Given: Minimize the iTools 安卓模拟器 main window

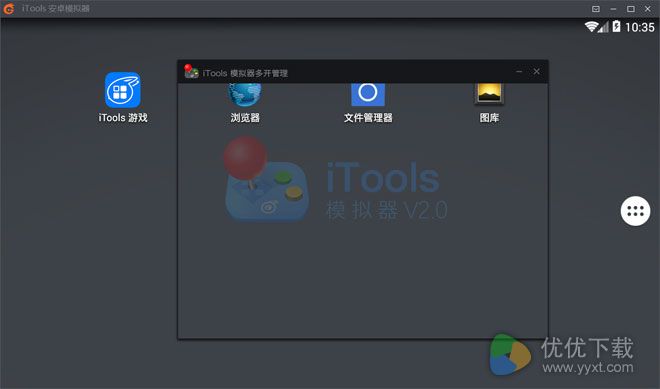Looking at the screenshot, I should click(x=613, y=9).
